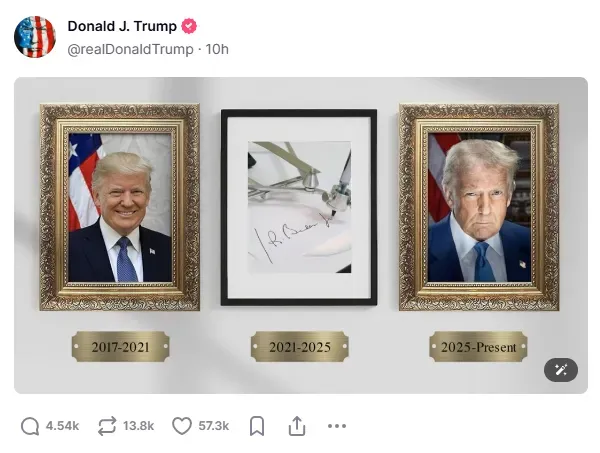
Task: Open the three-dot more options menu
Action: [337, 426]
